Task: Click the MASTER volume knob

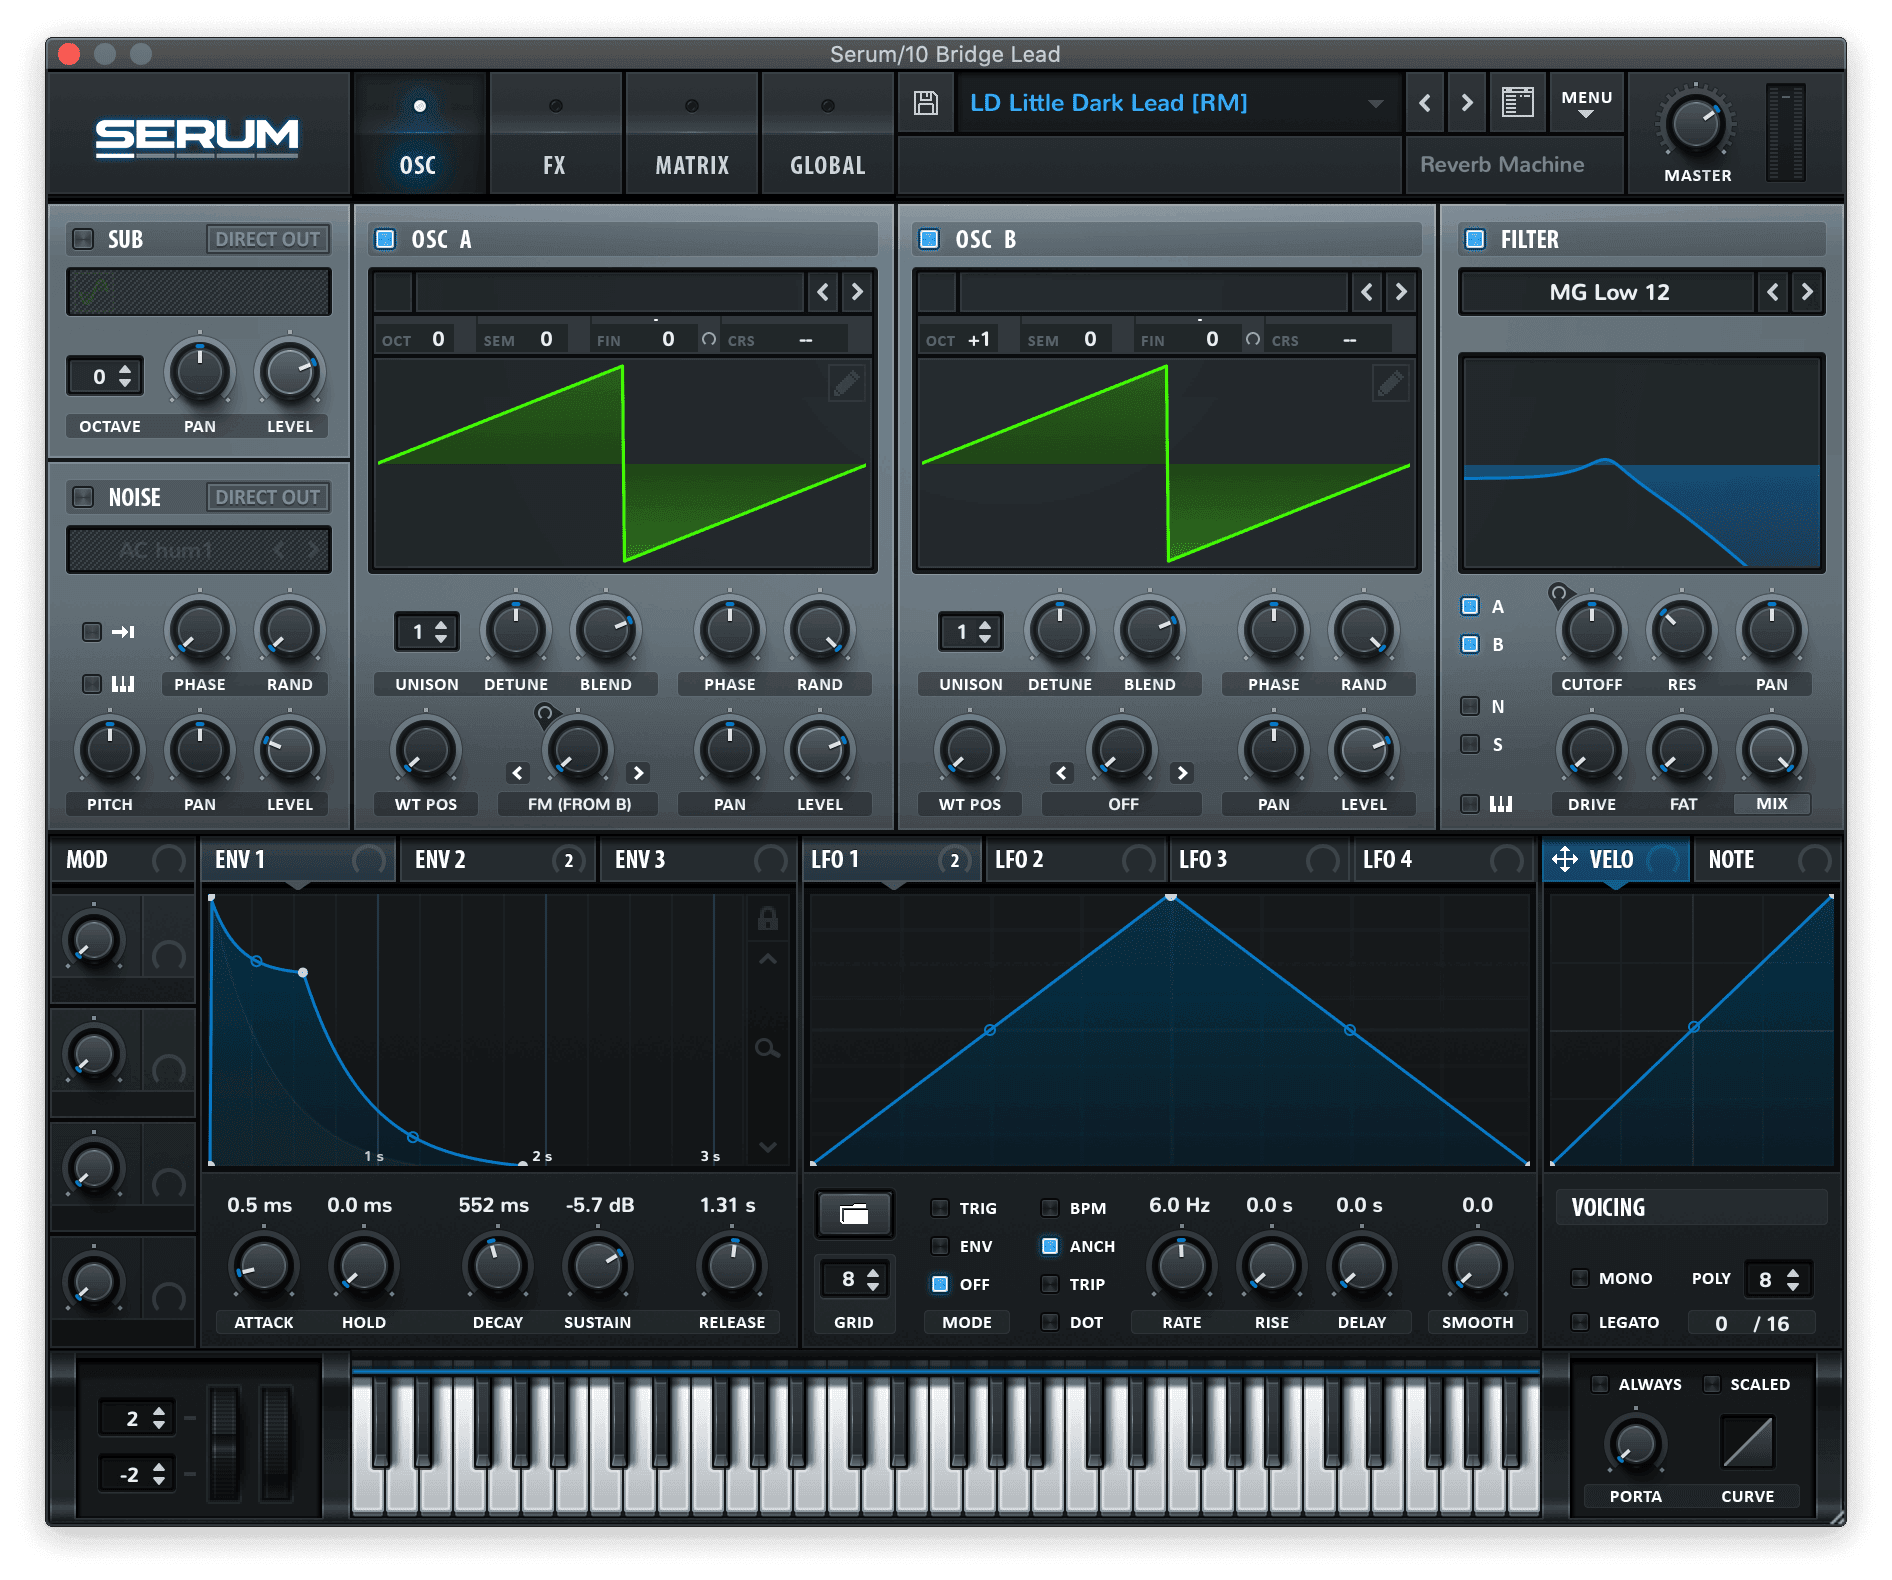Action: point(1696,124)
